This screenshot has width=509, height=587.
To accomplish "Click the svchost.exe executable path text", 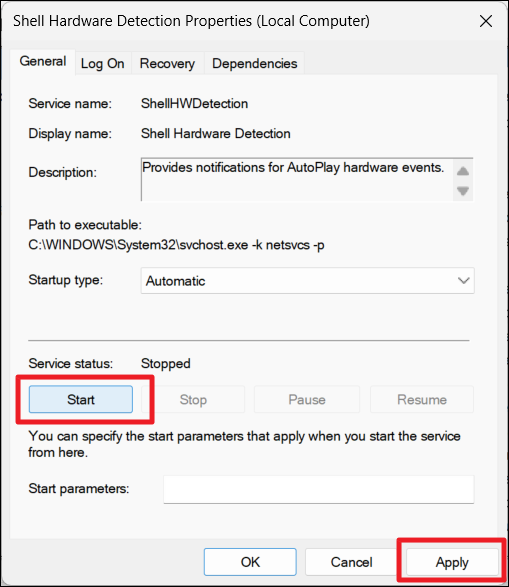I will pos(176,245).
